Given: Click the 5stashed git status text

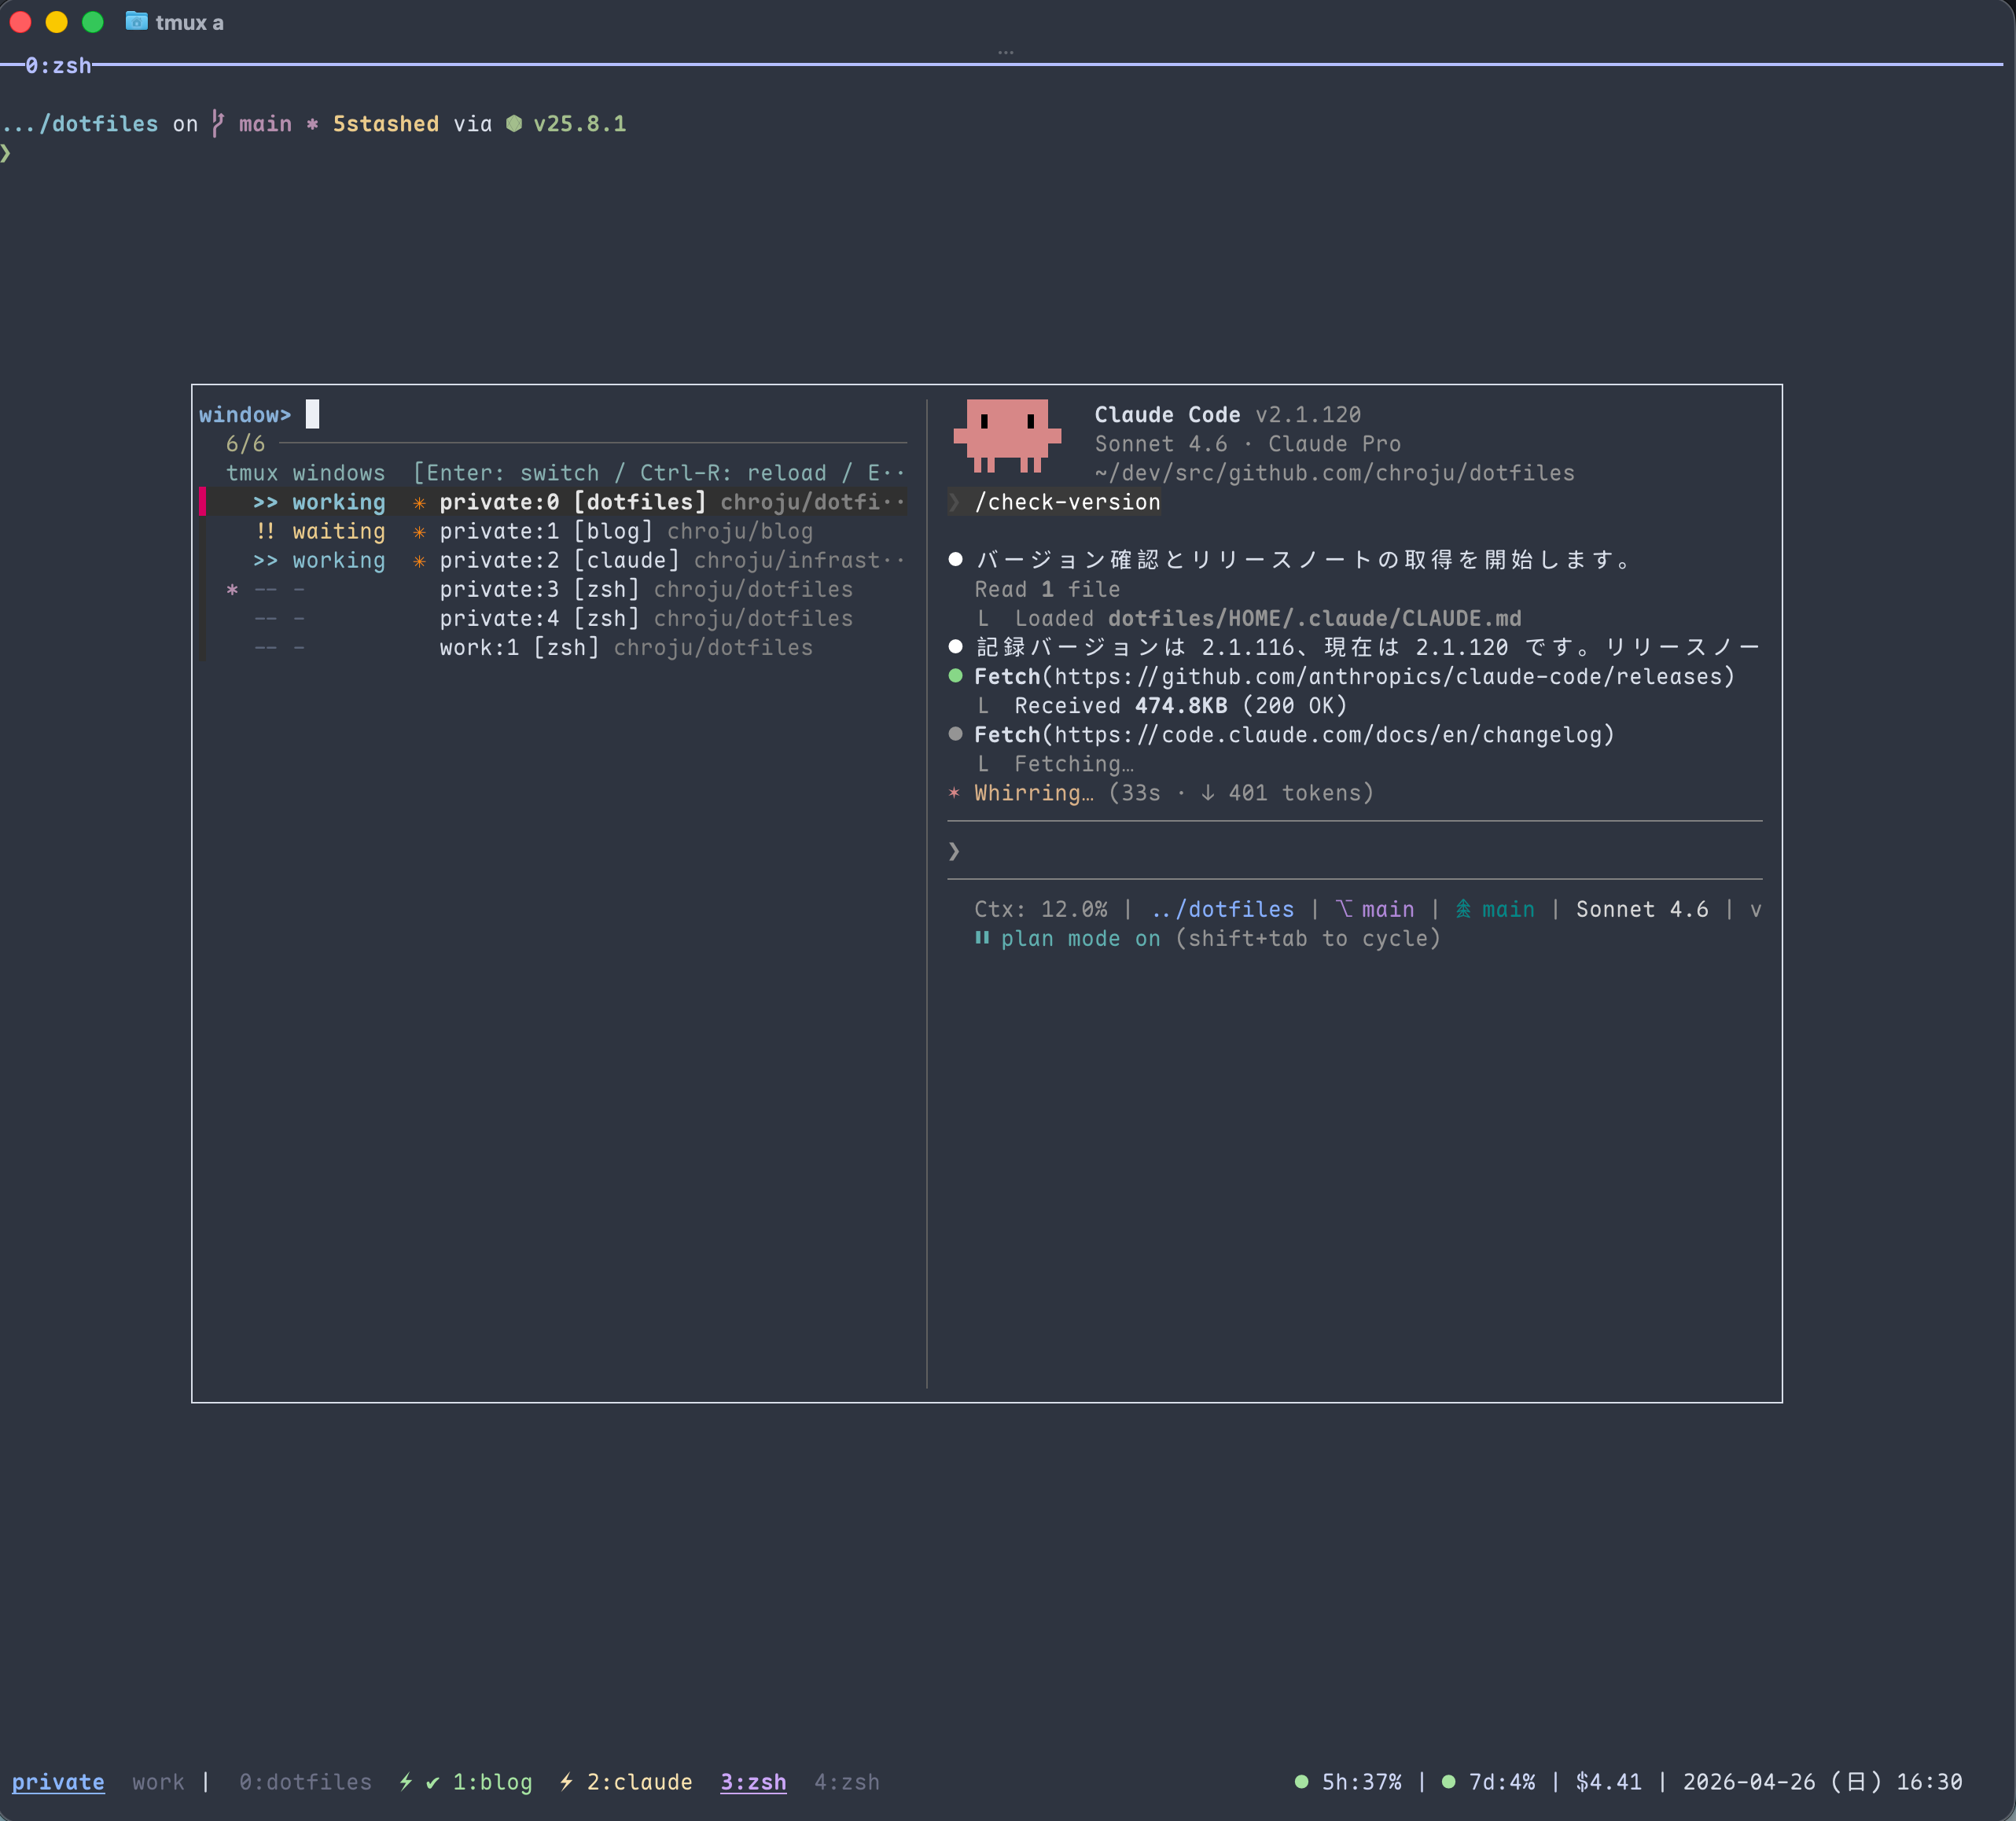Looking at the screenshot, I should click(386, 124).
